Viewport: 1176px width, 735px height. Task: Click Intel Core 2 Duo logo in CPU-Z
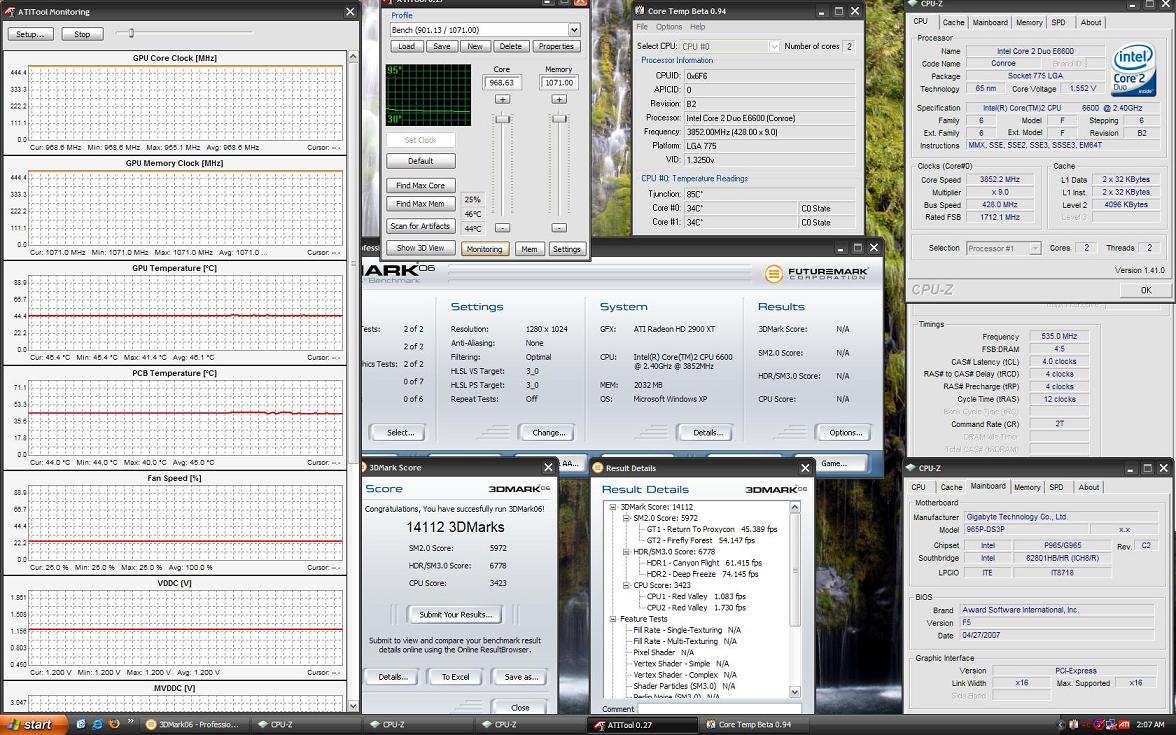point(1132,70)
